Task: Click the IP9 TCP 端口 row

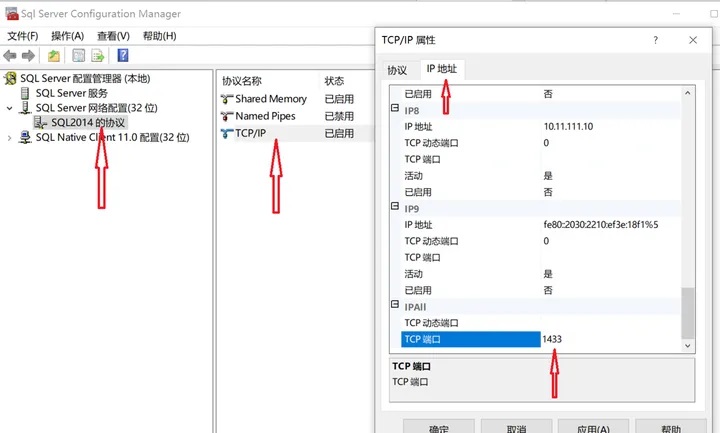Action: (x=540, y=258)
